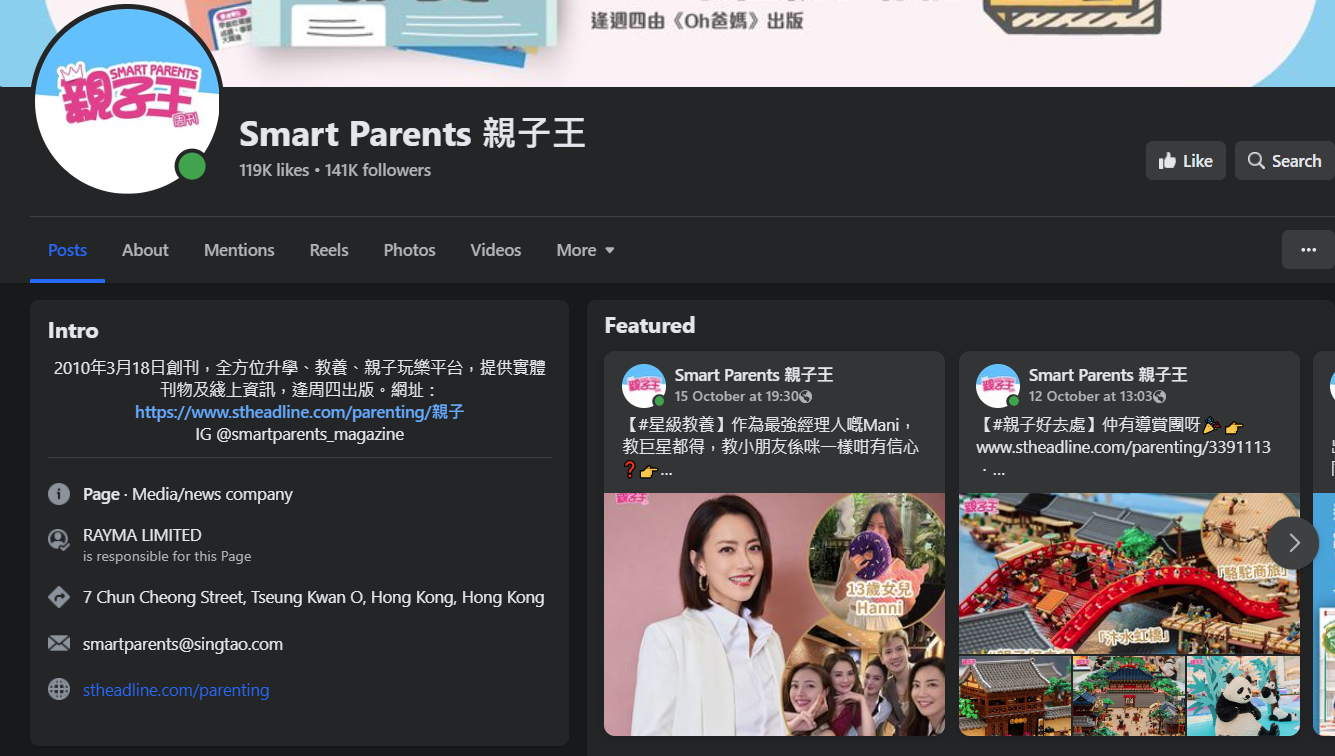This screenshot has height=756, width=1335.
Task: Go to the Reels tab
Action: (x=329, y=250)
